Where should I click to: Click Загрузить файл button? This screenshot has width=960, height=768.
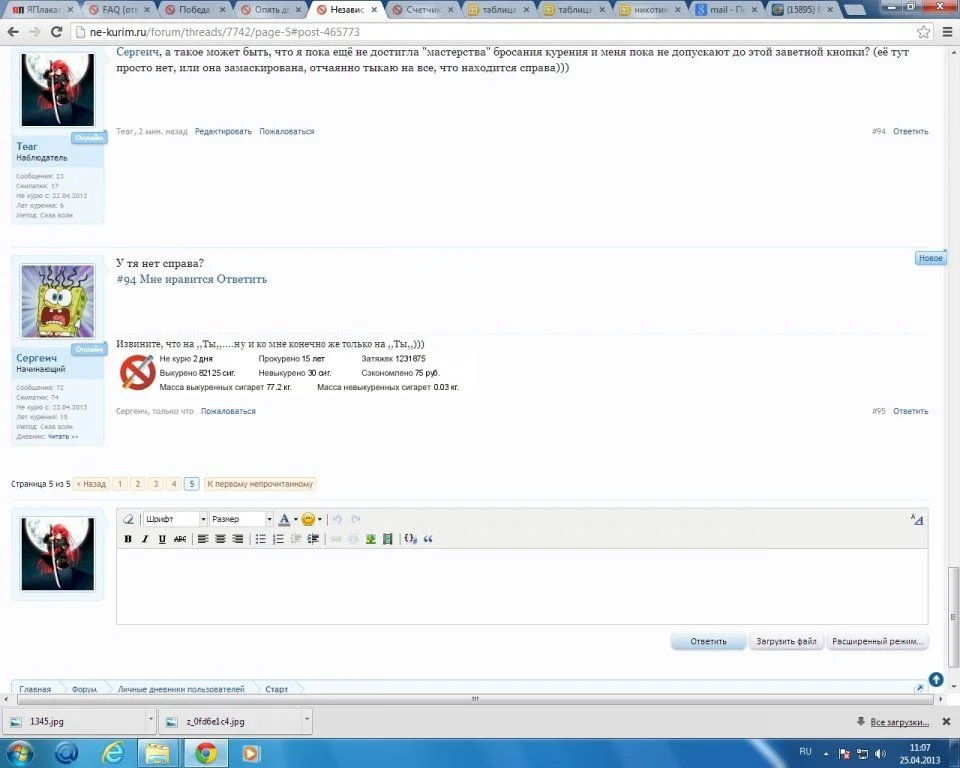(x=786, y=641)
